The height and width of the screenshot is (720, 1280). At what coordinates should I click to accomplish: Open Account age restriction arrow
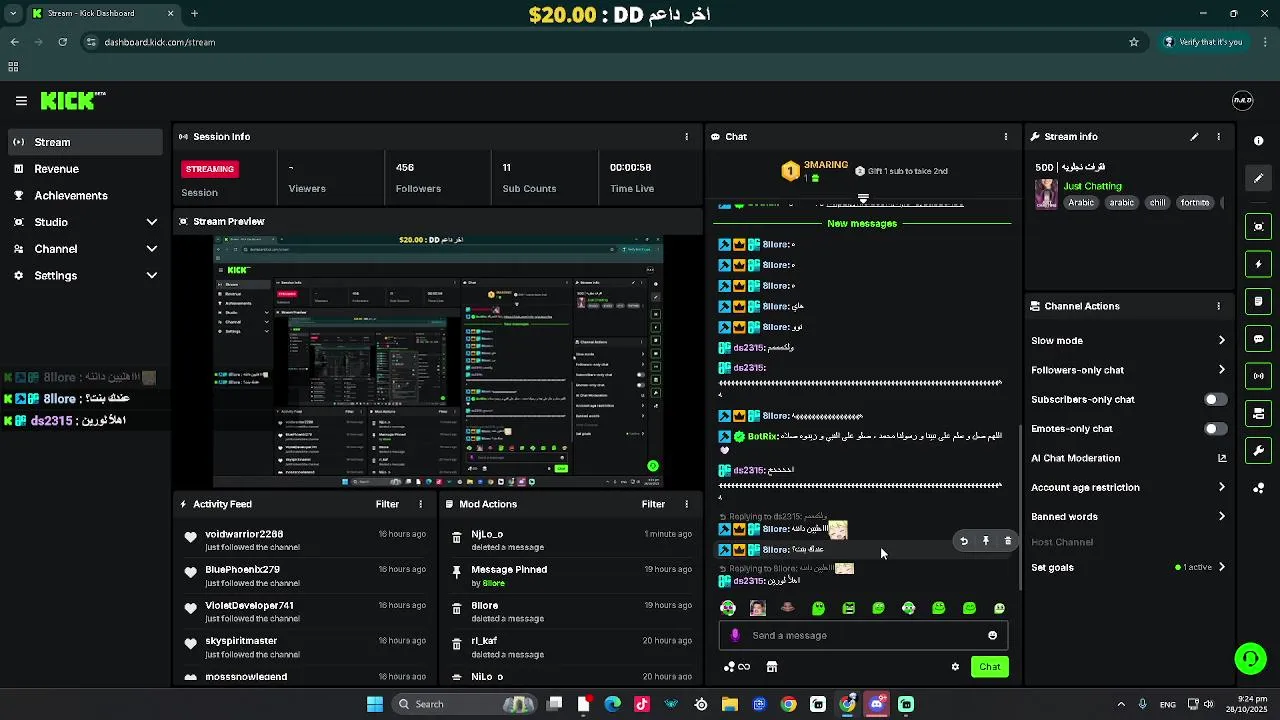click(x=1221, y=487)
